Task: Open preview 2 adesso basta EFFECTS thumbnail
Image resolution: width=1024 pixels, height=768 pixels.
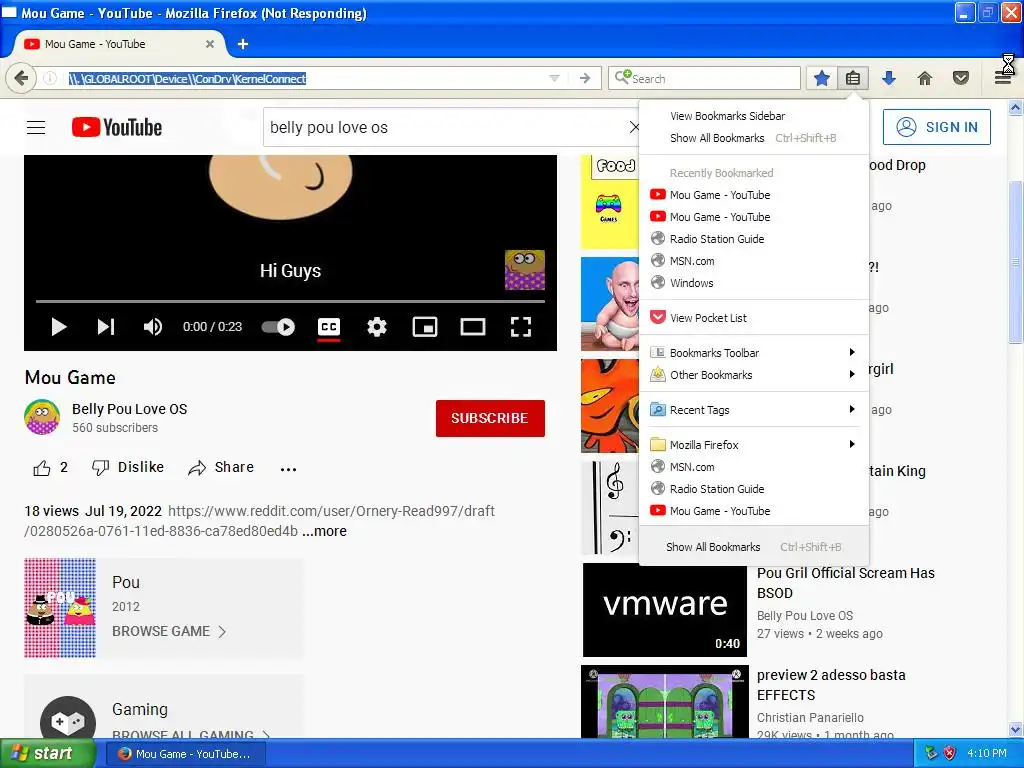Action: (x=665, y=702)
